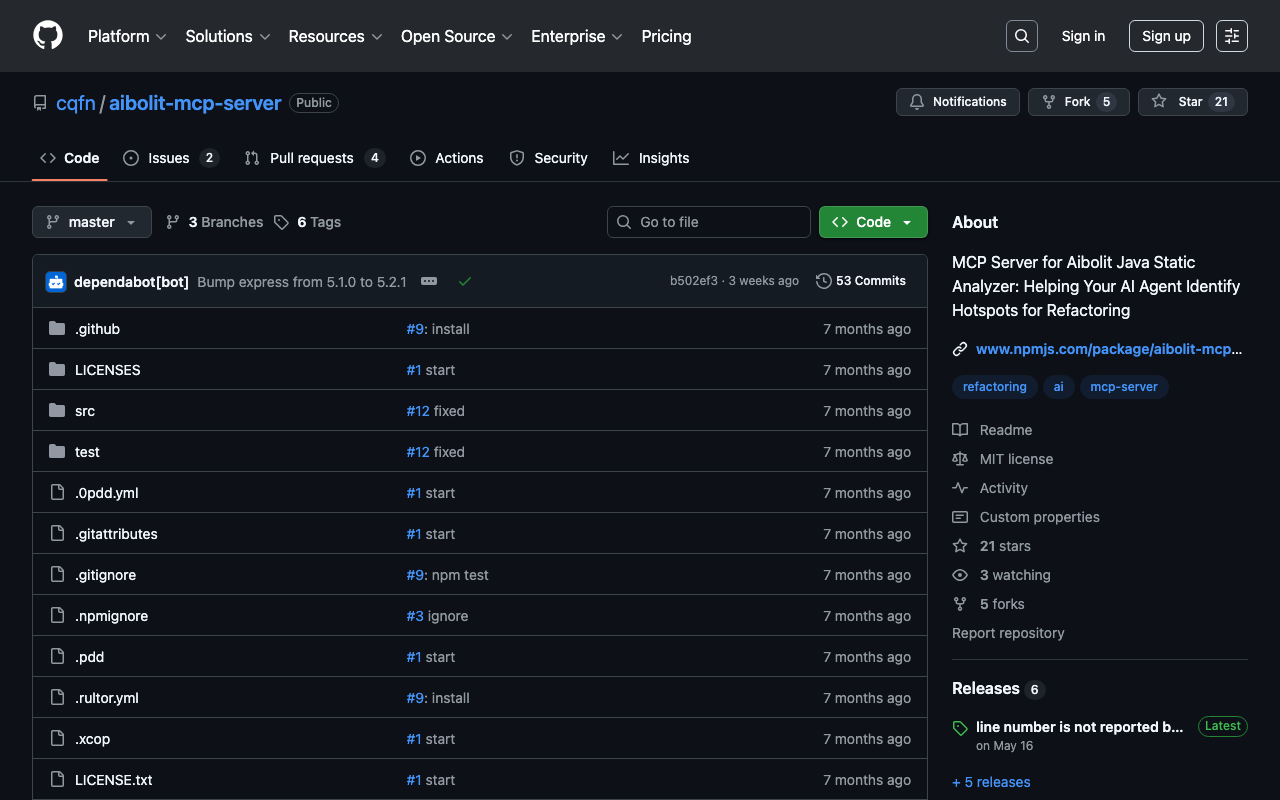Fork the aibolit-mcp-server repository
This screenshot has width=1280, height=800.
(x=1078, y=102)
